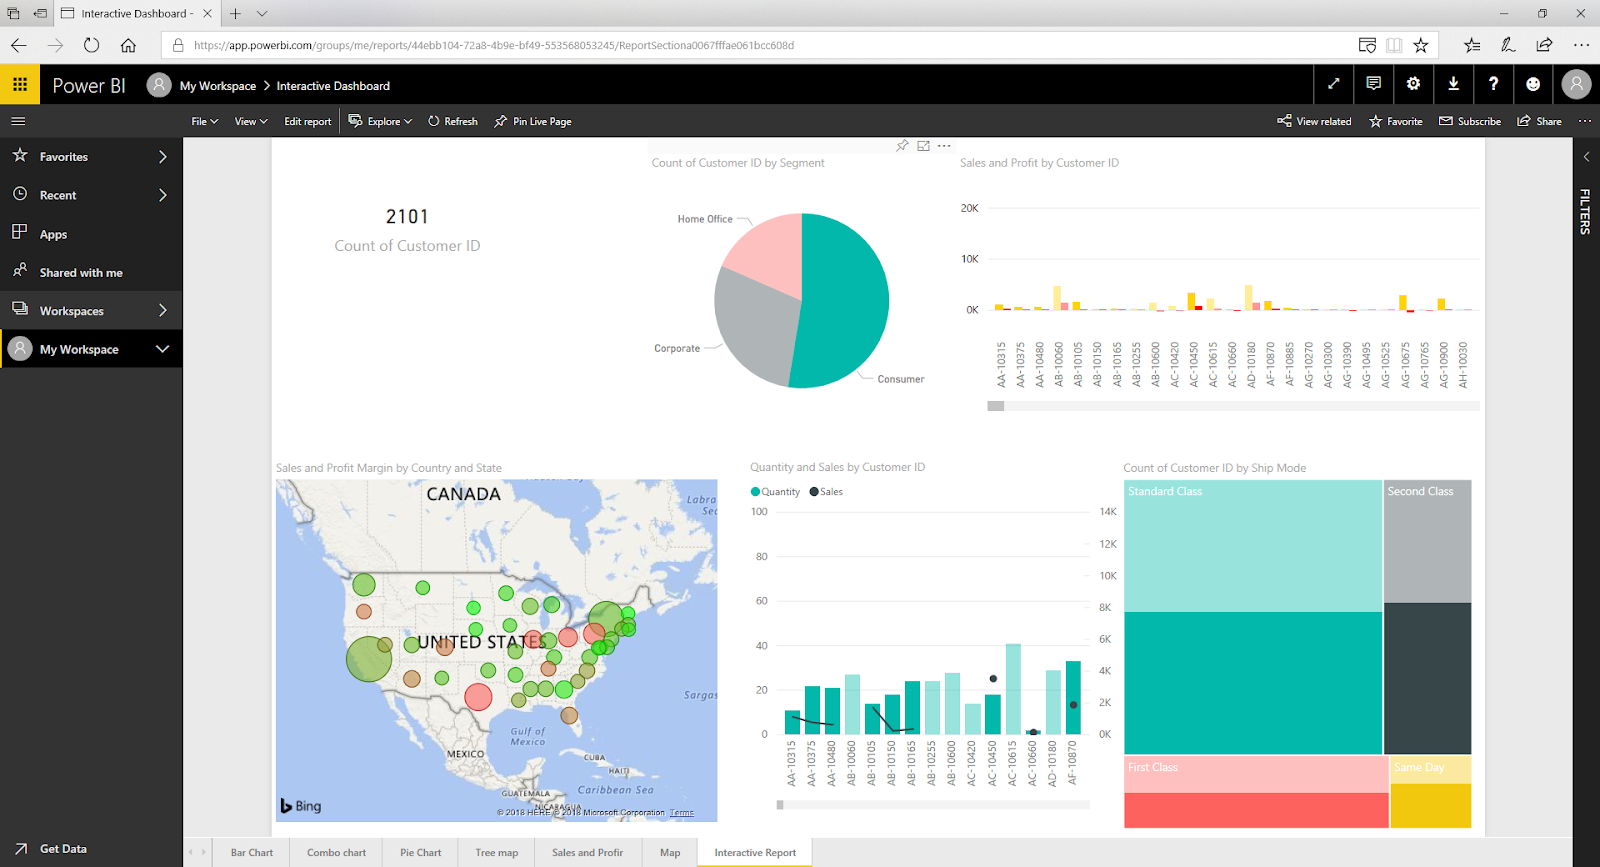Viewport: 1600px width, 867px height.
Task: Toggle Favorite star for this report
Action: click(1395, 121)
